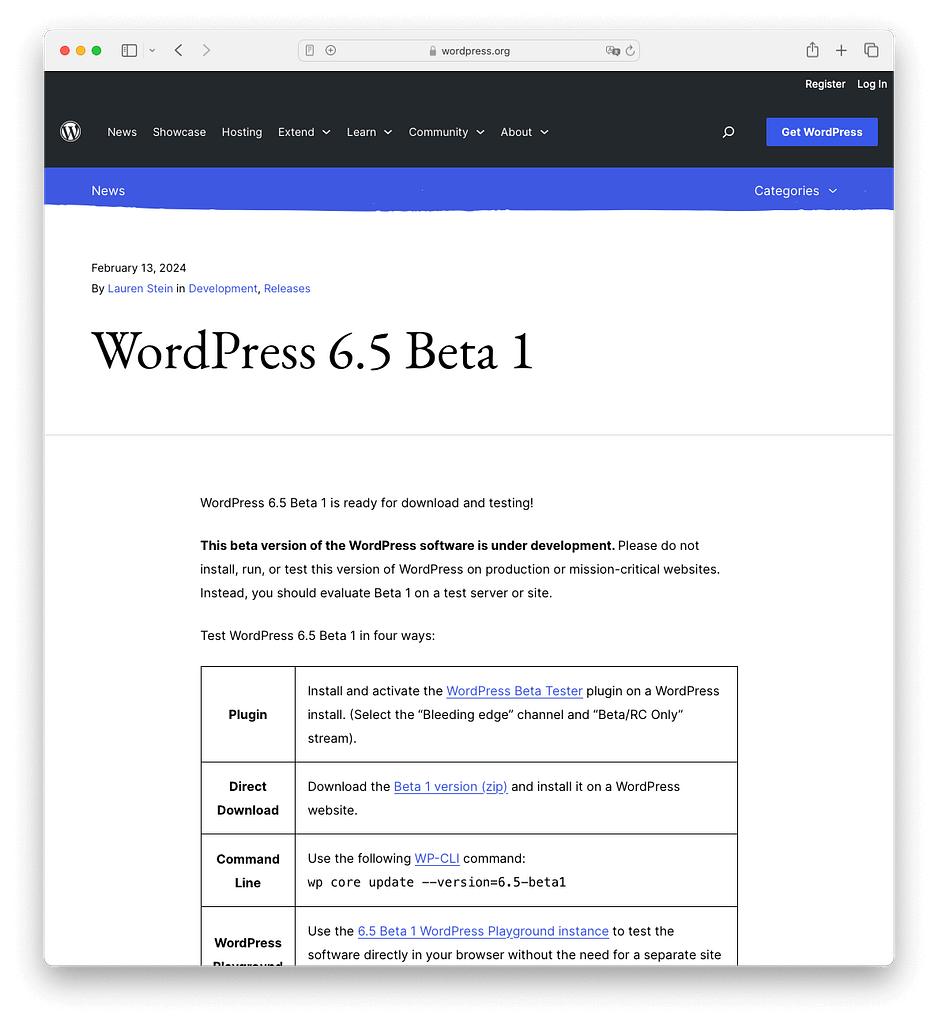Toggle the Safari sidebar icon
938x1024 pixels.
(129, 50)
